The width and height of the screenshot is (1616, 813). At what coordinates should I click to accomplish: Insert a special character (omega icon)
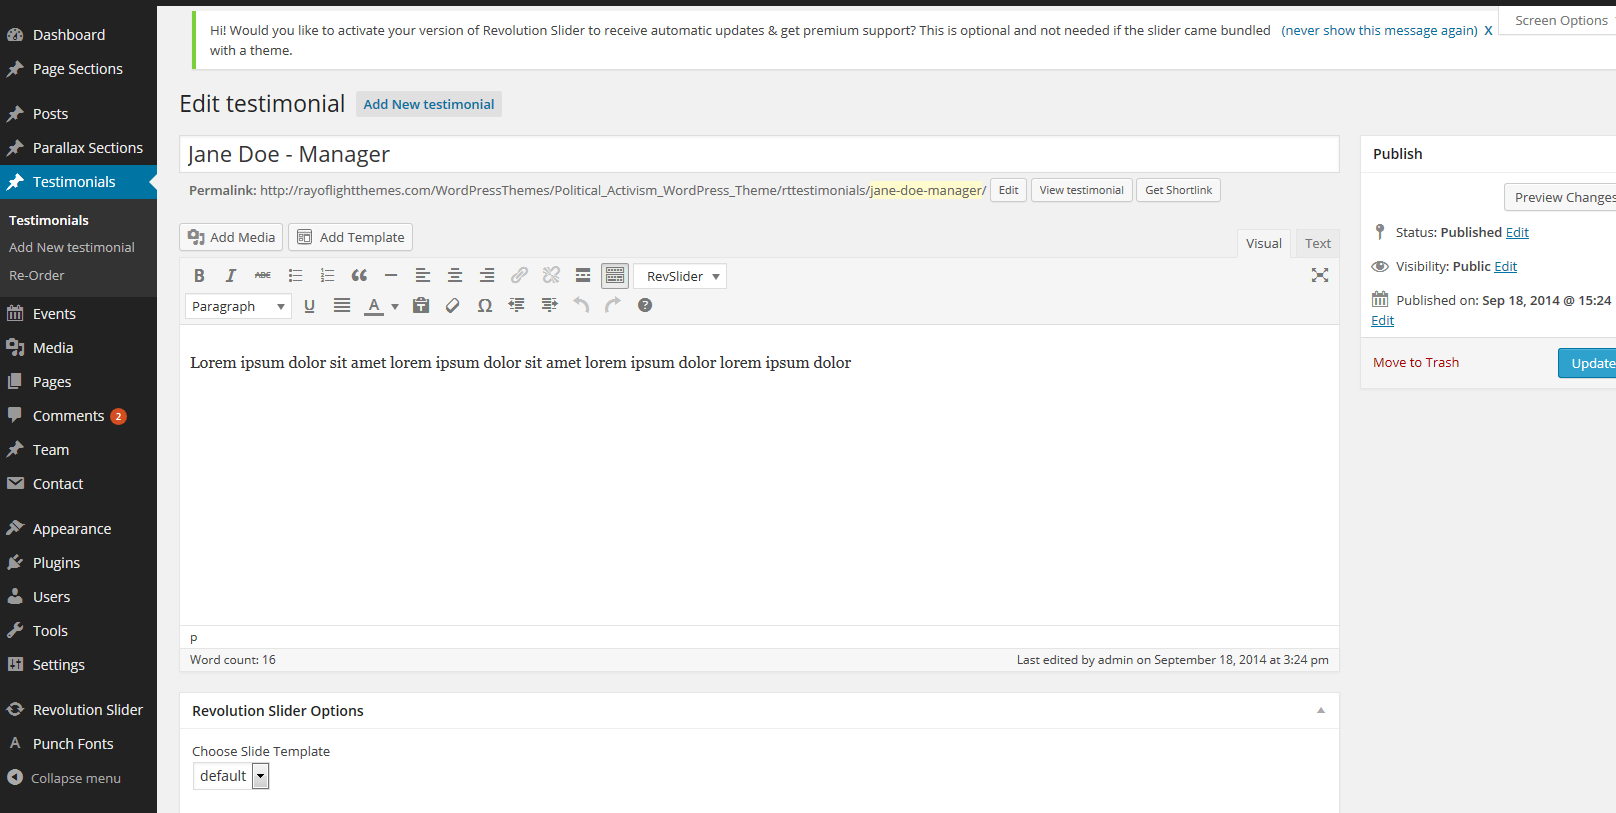tap(485, 306)
